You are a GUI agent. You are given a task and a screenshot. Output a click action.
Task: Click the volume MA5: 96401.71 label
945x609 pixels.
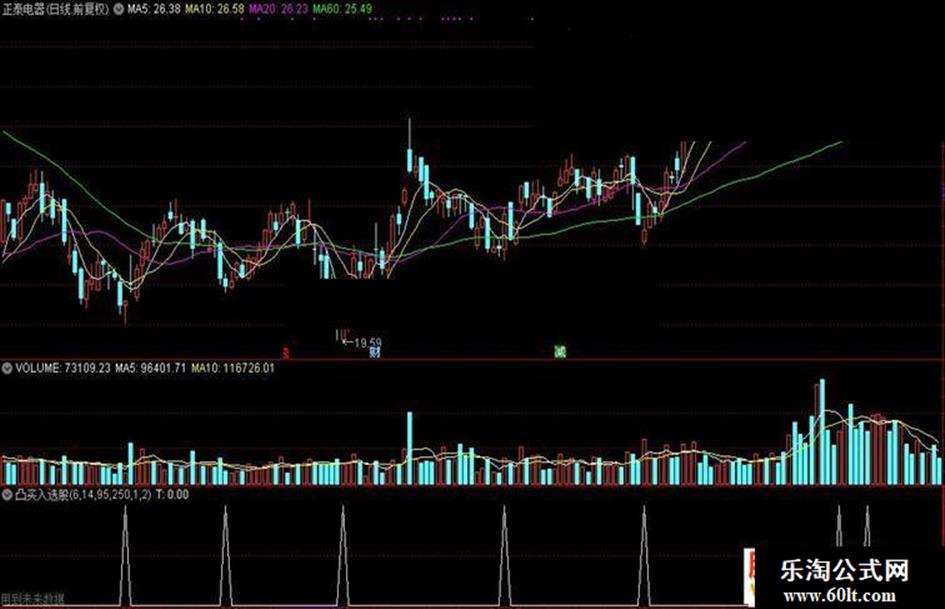click(x=151, y=368)
